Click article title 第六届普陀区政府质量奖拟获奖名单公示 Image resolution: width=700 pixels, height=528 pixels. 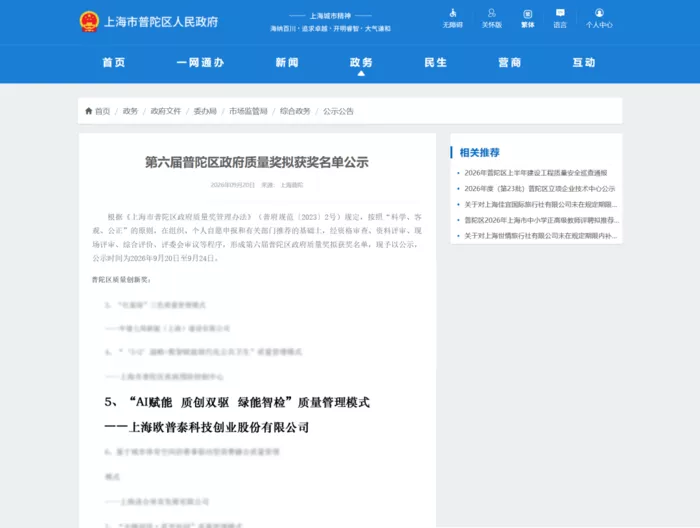coord(257,162)
